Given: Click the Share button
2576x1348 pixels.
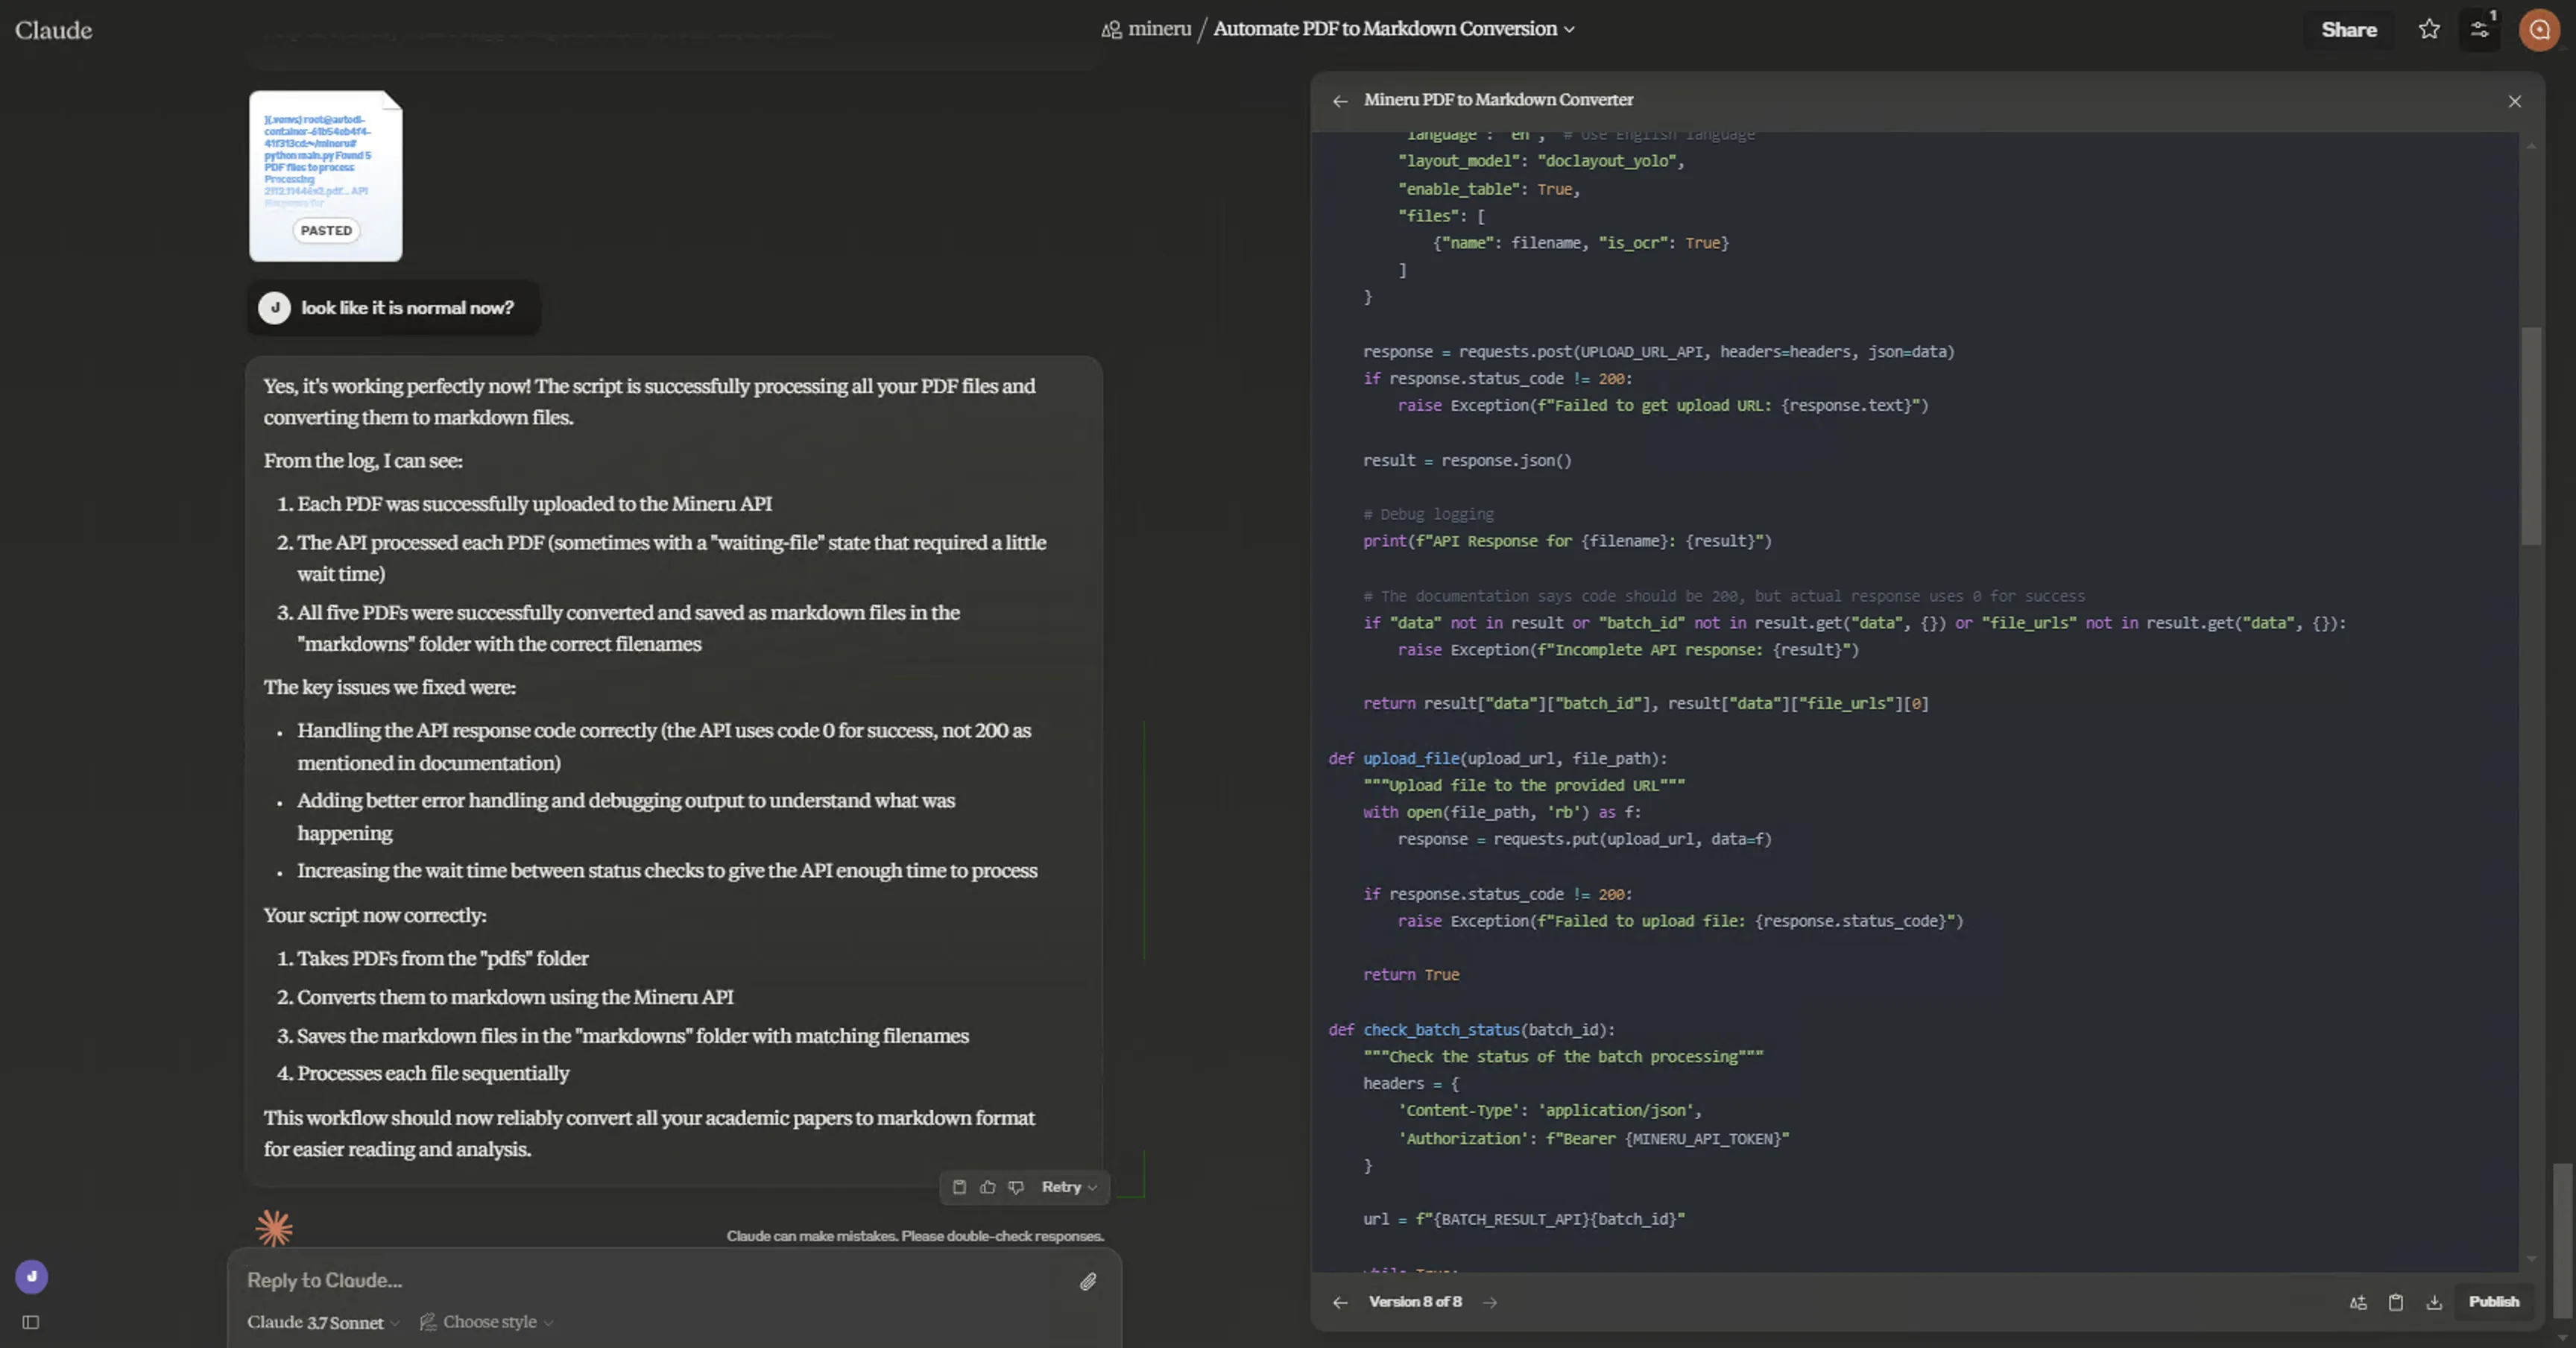Looking at the screenshot, I should point(2349,30).
